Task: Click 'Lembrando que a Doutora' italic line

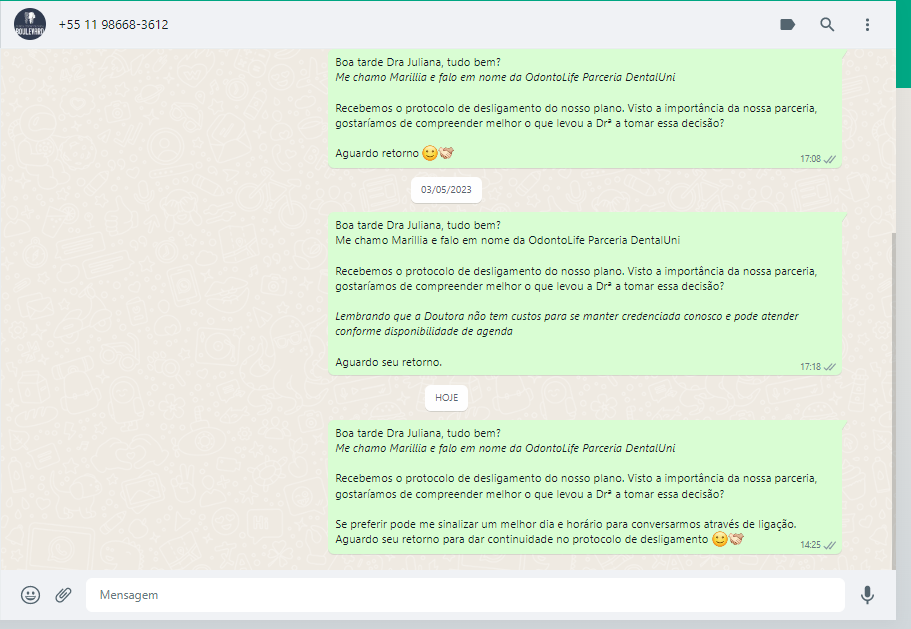Action: (x=566, y=317)
